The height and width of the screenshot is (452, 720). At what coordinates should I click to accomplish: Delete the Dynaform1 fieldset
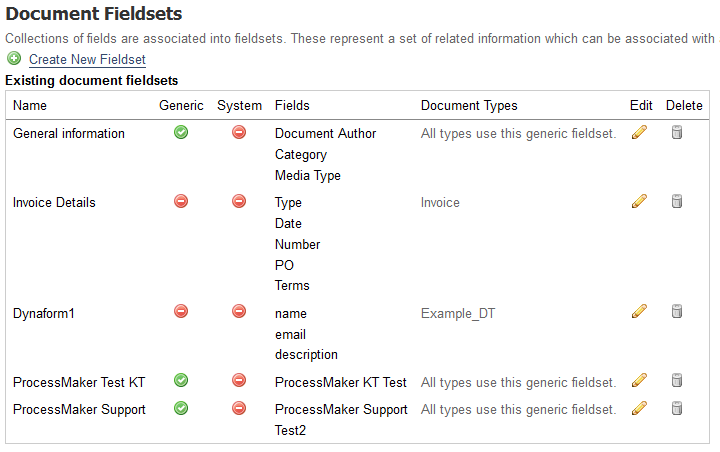pyautogui.click(x=677, y=312)
